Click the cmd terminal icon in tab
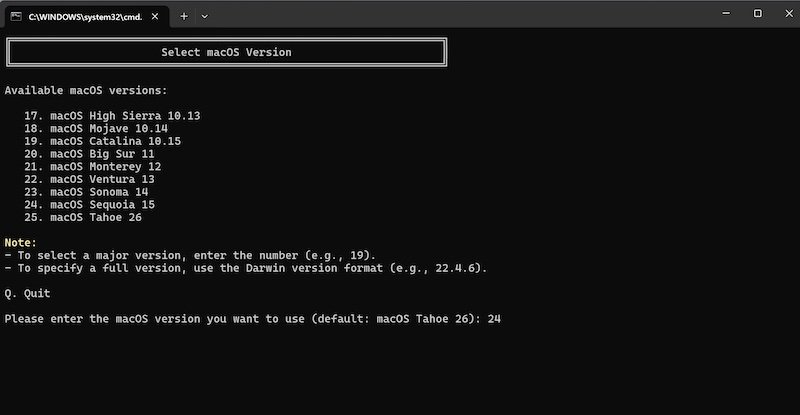This screenshot has width=800, height=415. pyautogui.click(x=16, y=16)
